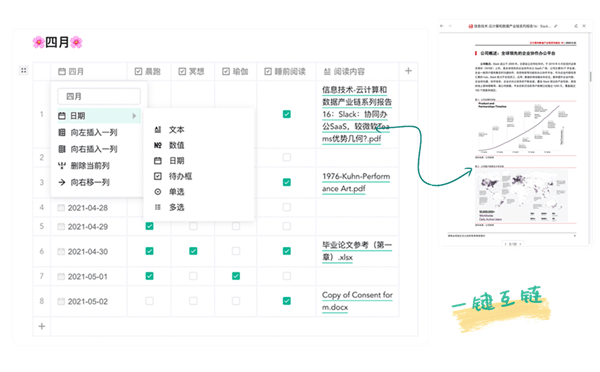
Task: Check 睡前阅读 in row 2
Action: click(287, 157)
